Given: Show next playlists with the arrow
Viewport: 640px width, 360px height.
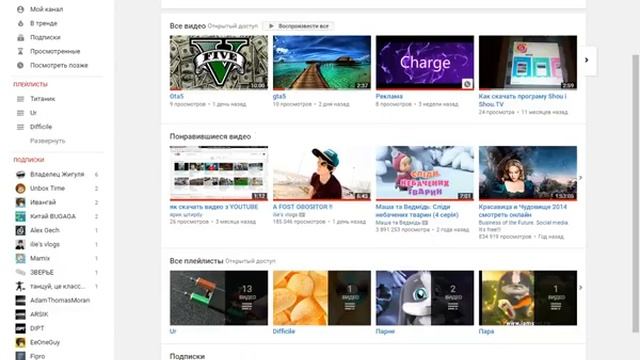Looking at the screenshot, I should [580, 288].
